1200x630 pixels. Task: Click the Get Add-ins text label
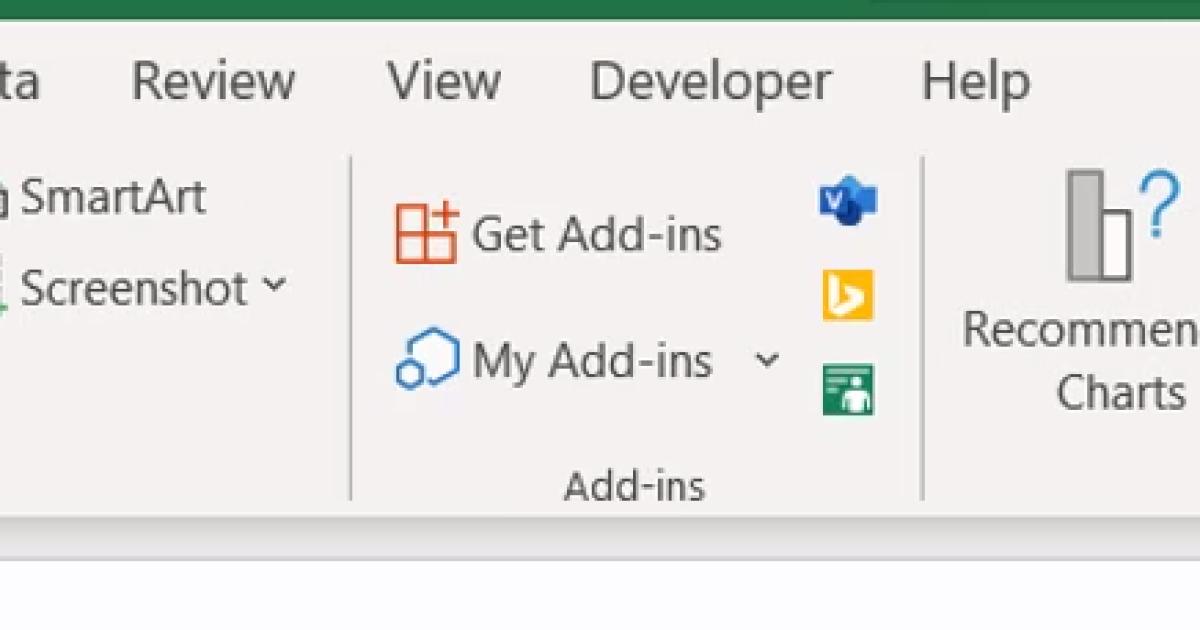coord(596,235)
